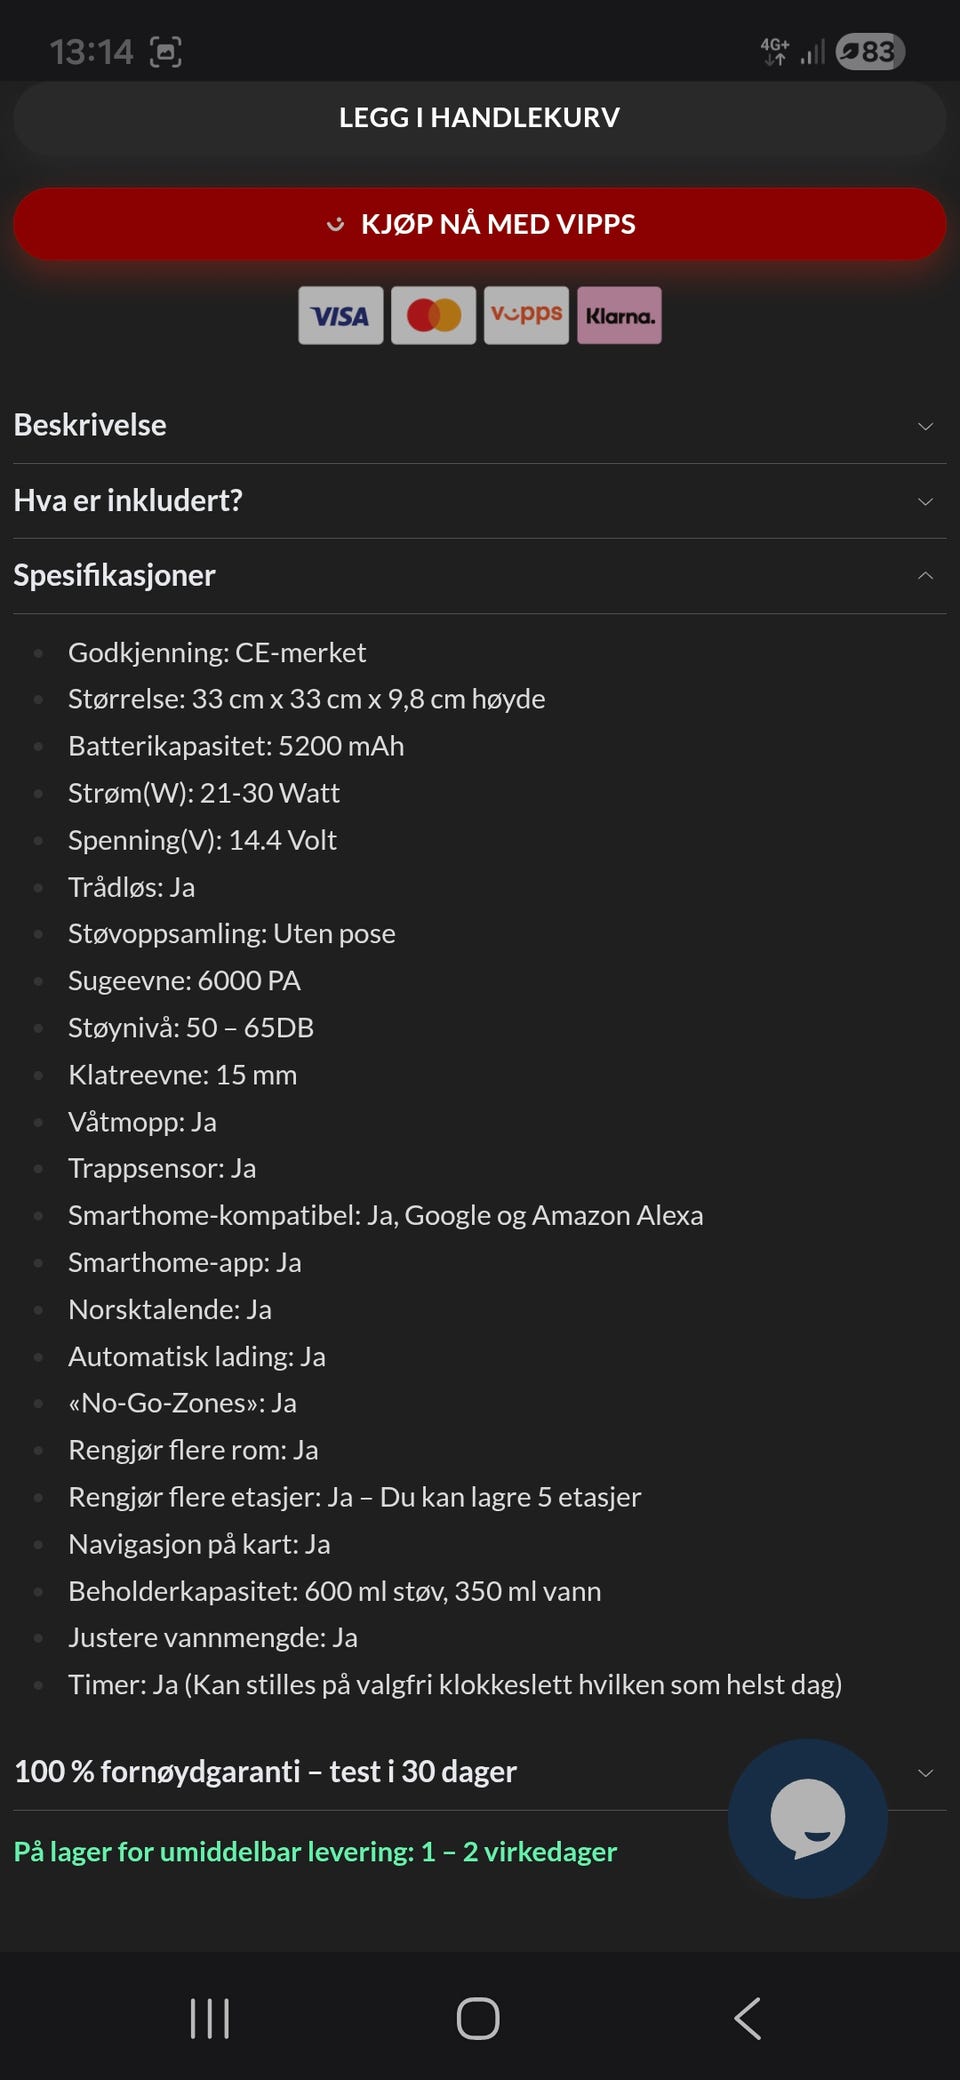This screenshot has height=2080, width=960.
Task: Tap the Spesifikasjoner heading
Action: 114,575
